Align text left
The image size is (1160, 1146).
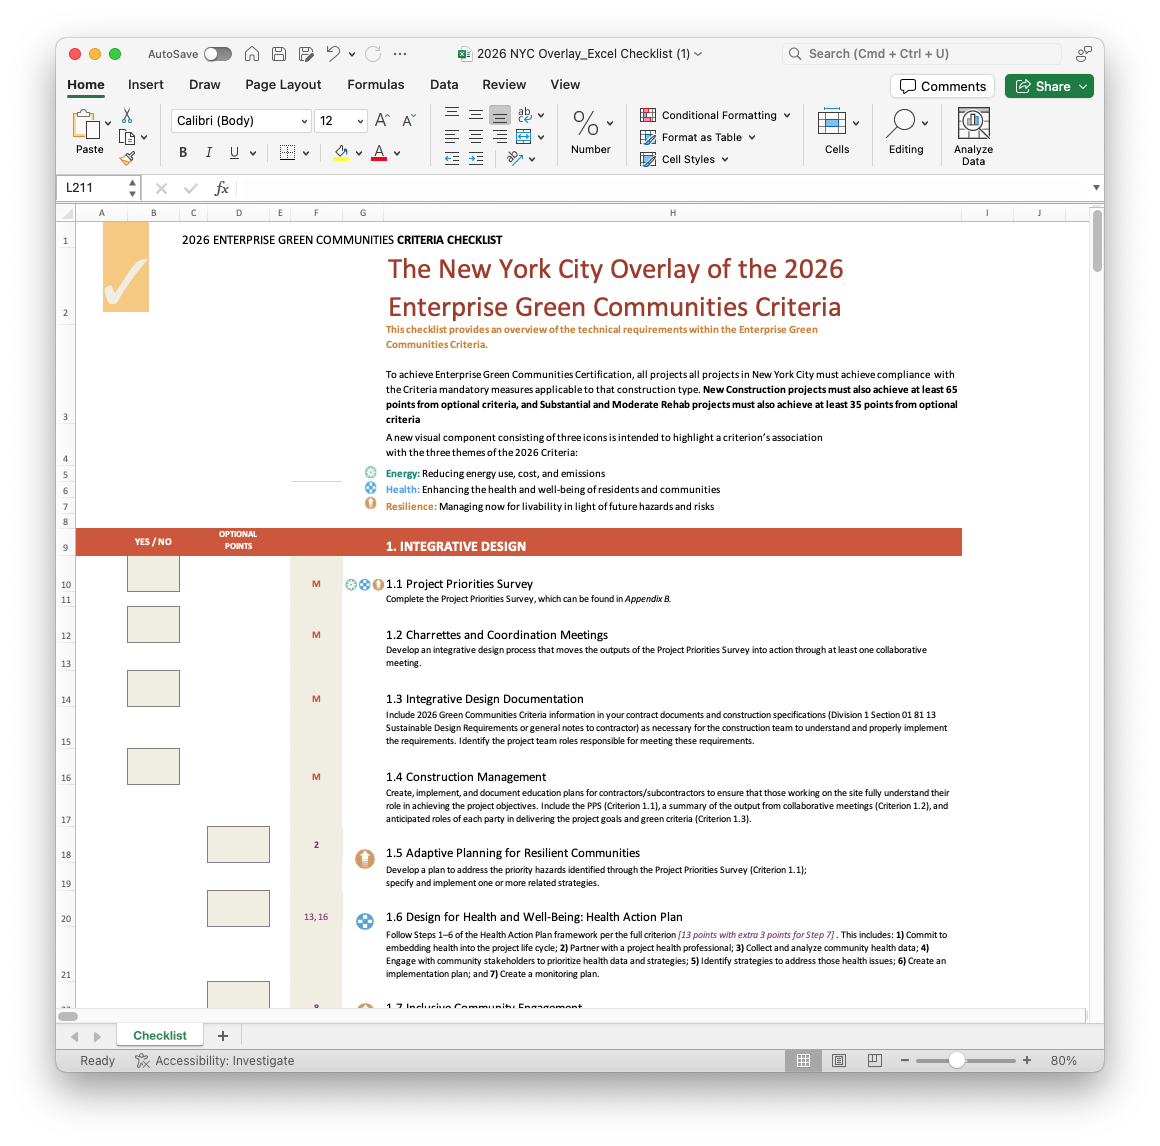(x=452, y=137)
